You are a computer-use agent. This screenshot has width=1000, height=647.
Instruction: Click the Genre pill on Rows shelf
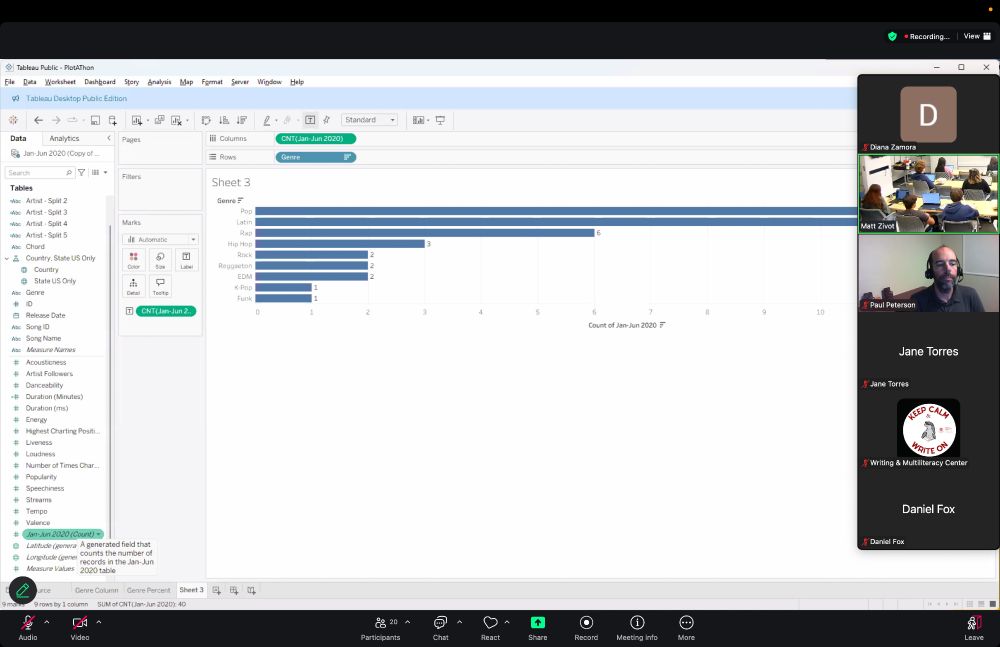click(x=316, y=157)
